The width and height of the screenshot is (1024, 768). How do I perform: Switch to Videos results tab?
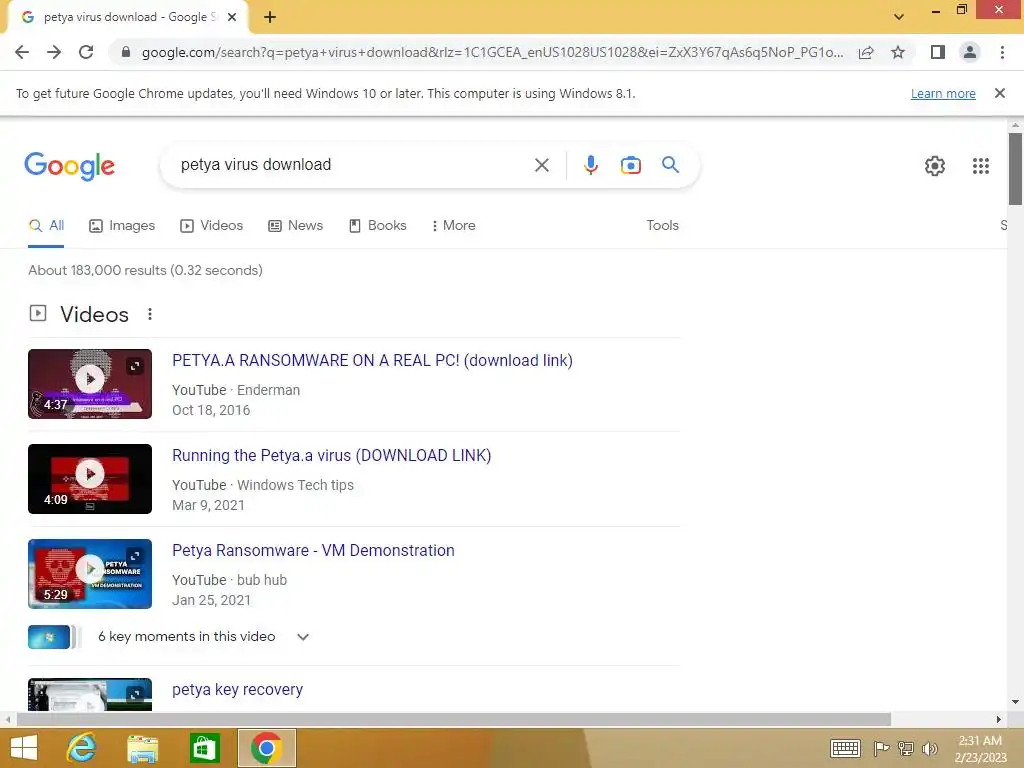[211, 225]
